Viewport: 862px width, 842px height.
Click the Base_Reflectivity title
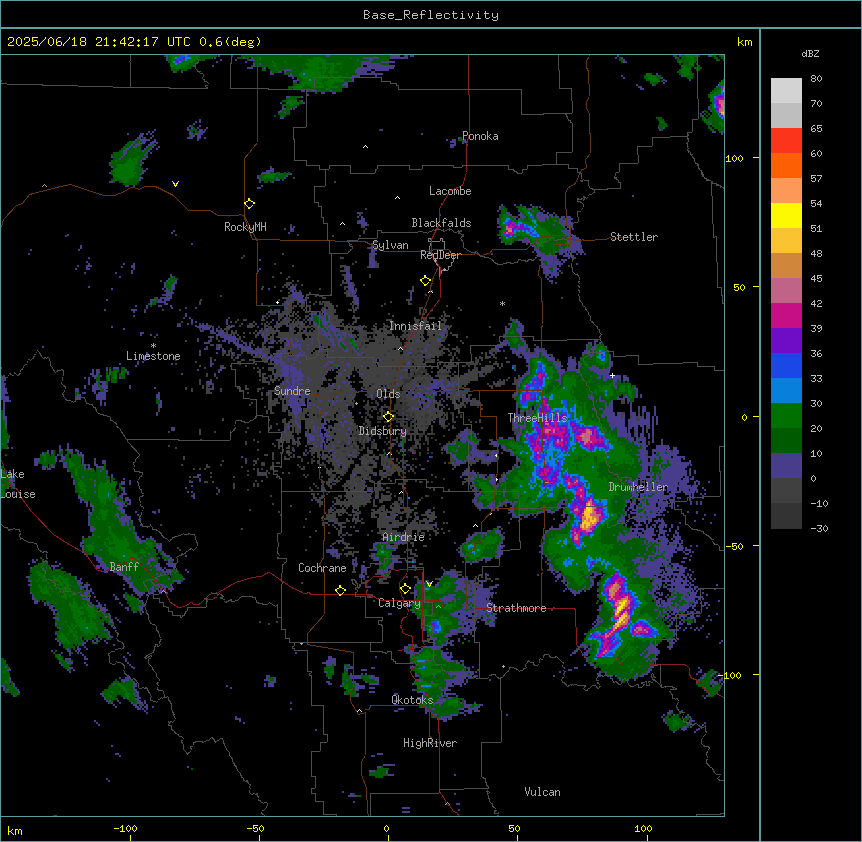431,15
